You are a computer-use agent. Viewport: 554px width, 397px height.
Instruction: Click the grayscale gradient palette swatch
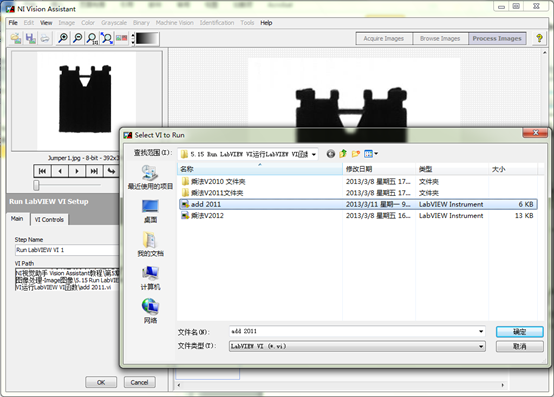point(147,39)
